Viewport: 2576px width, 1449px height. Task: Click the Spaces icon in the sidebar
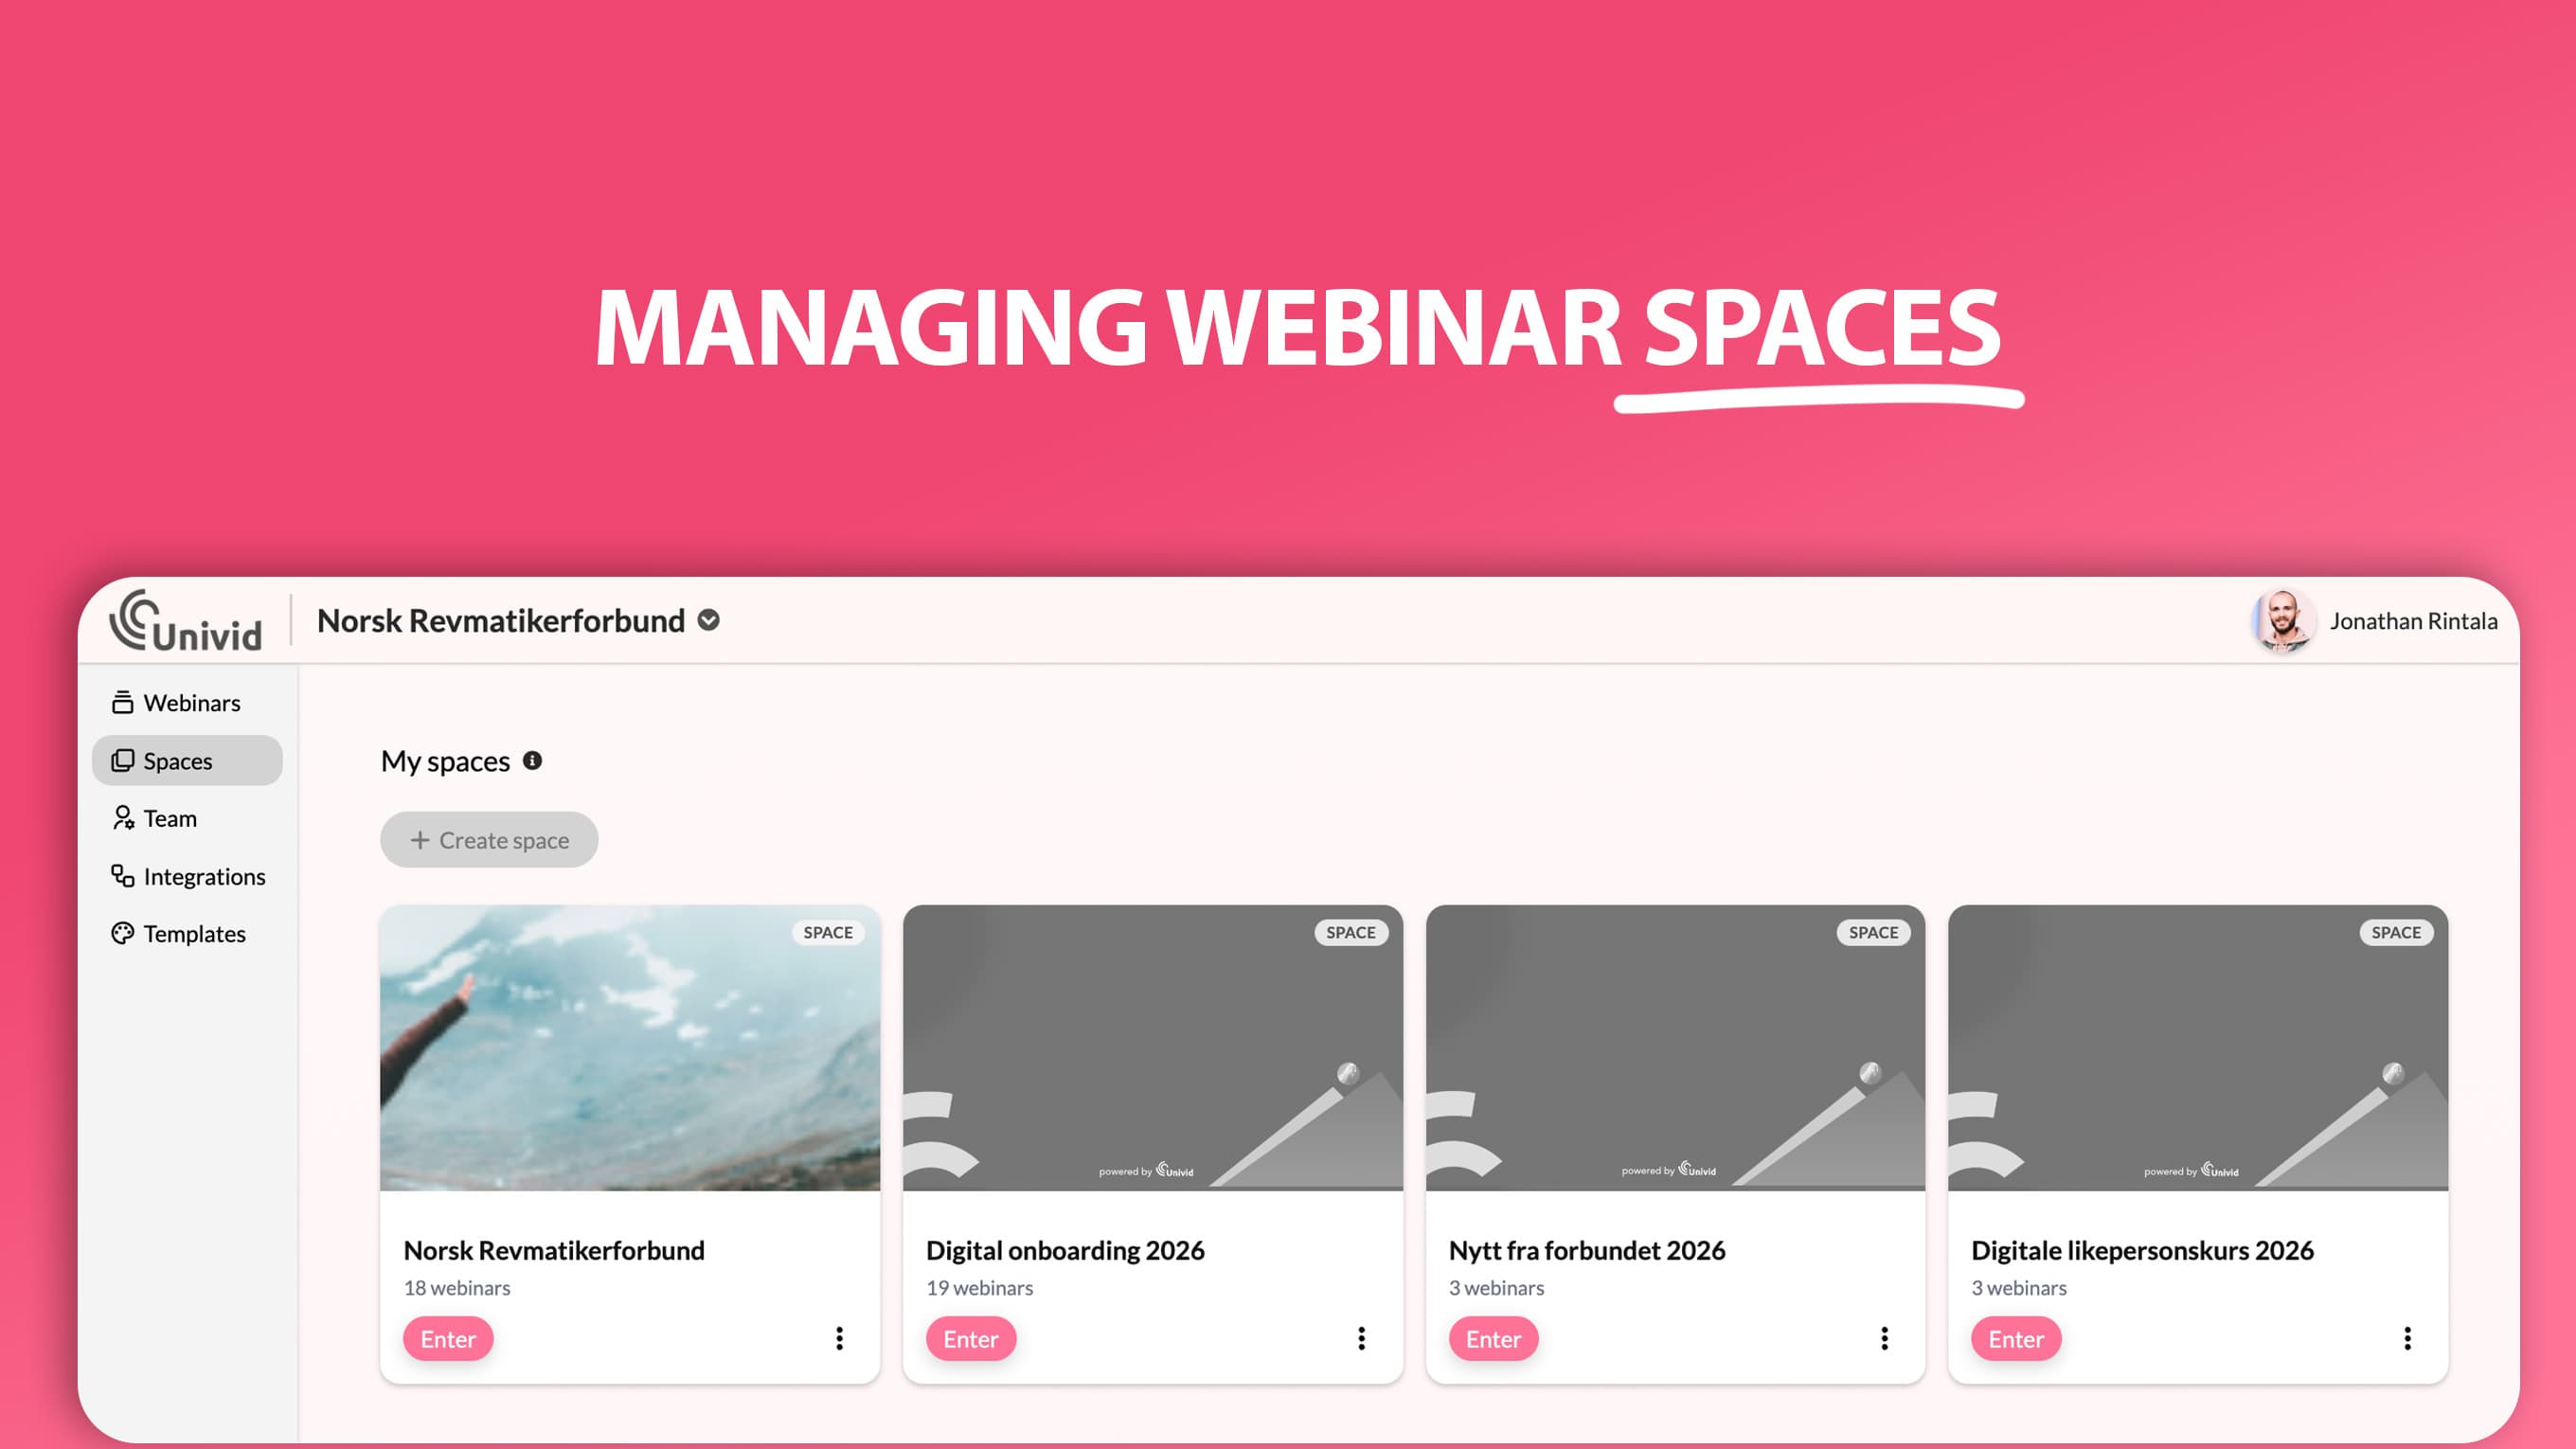123,760
